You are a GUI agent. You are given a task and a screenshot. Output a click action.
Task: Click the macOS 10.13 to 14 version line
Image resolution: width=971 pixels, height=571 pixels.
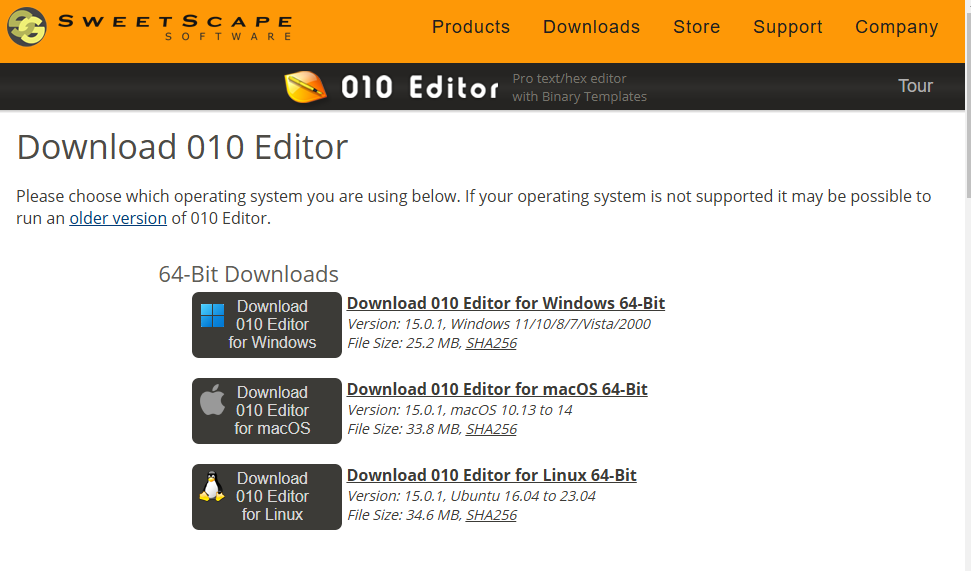(459, 410)
